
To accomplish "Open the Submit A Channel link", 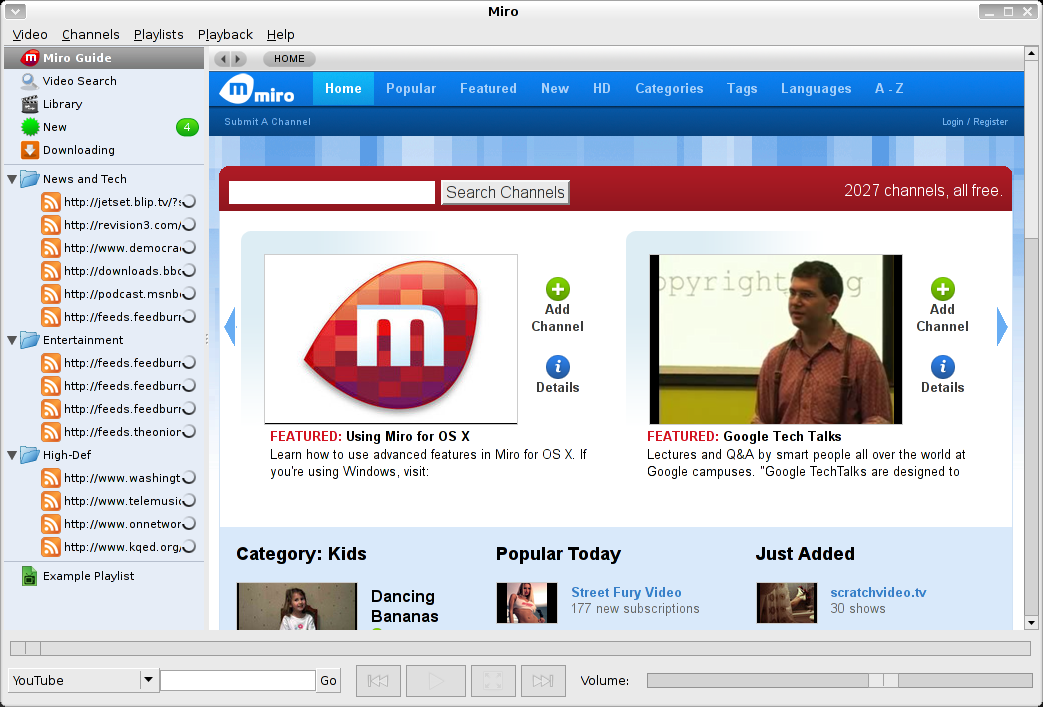I will point(267,122).
